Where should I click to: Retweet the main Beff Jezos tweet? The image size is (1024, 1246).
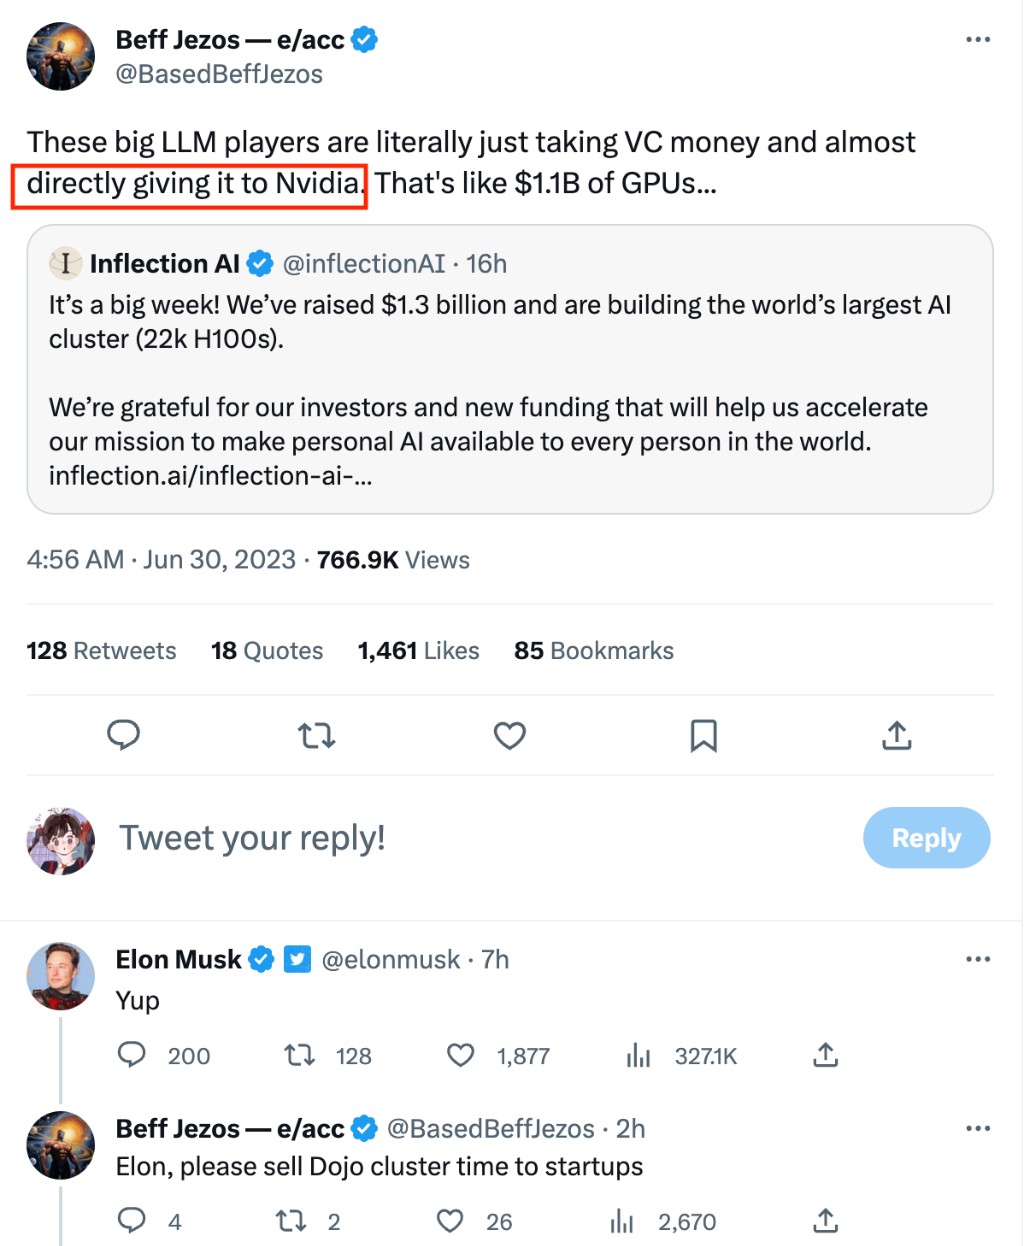pos(316,736)
